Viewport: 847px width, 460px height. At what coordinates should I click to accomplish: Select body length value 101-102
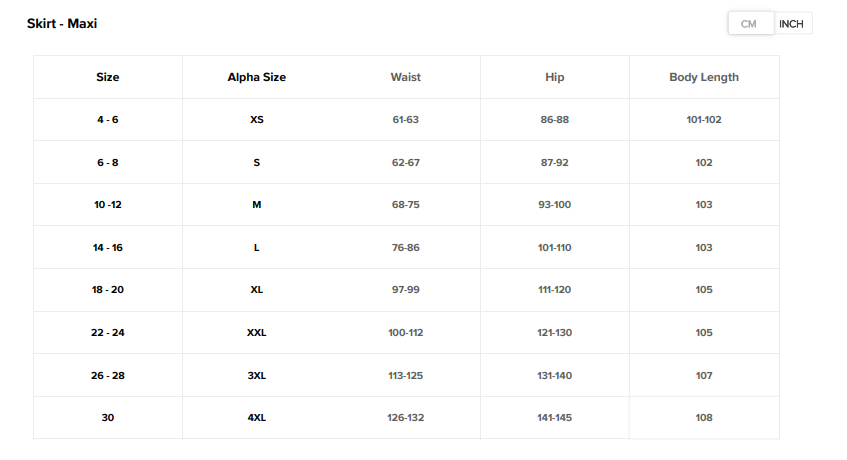(704, 120)
